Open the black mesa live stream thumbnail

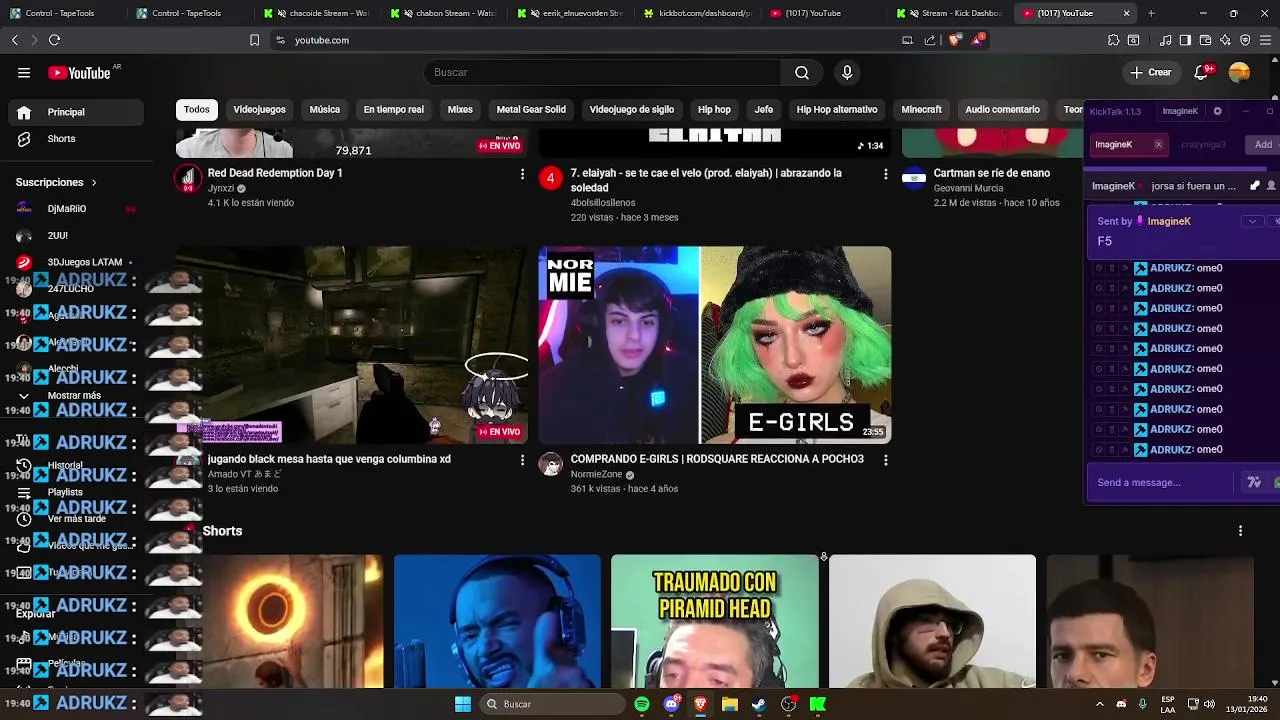pos(352,345)
